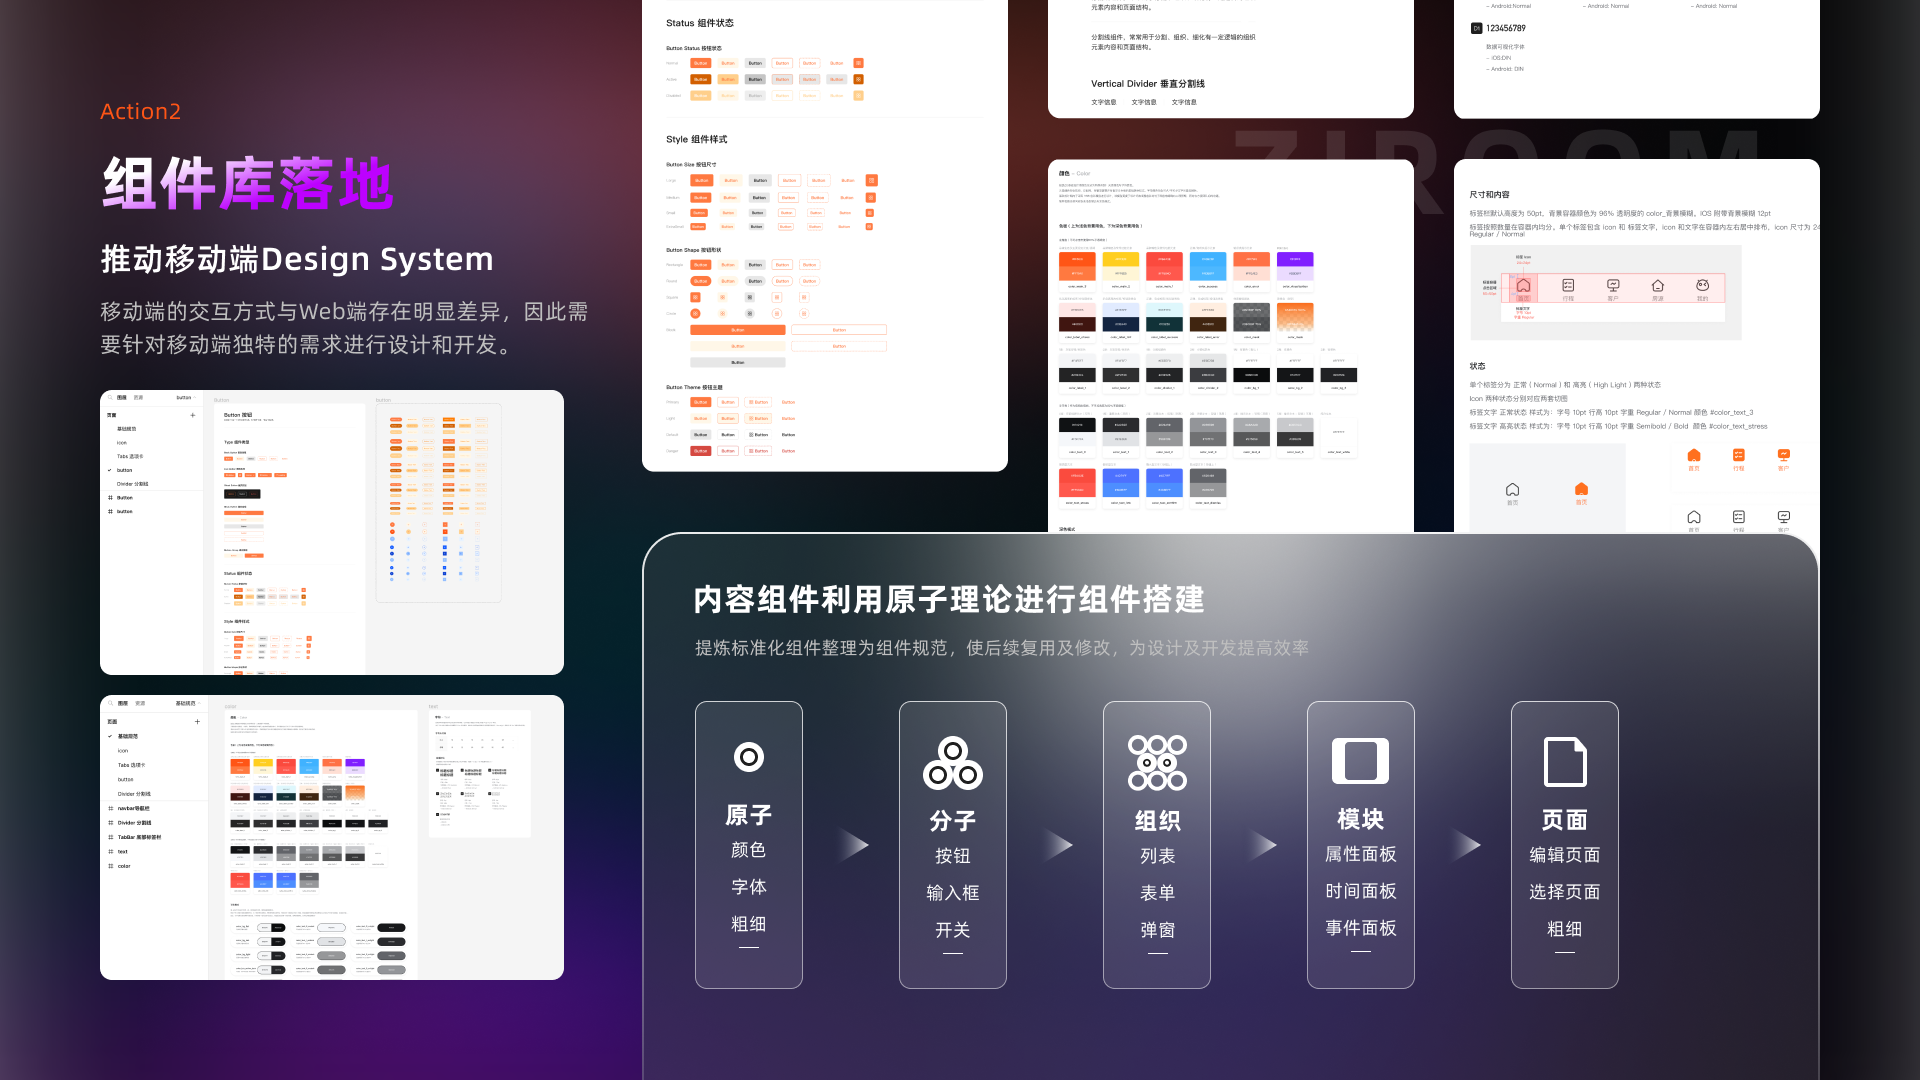Click the 模块 card listing 属性面板
The width and height of the screenshot is (1920, 1080).
click(x=1361, y=845)
